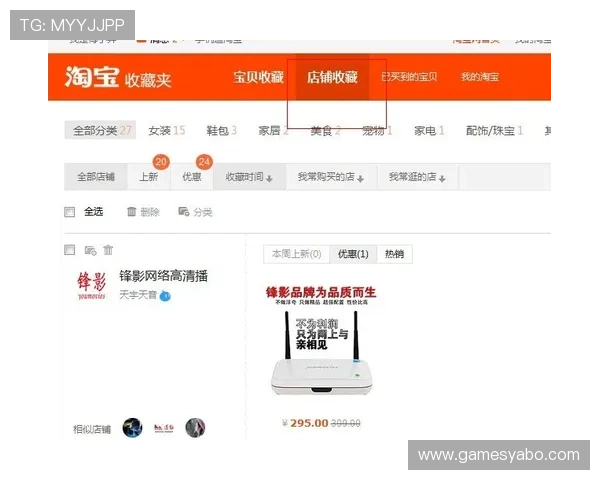Screen dimensions: 600x480
Task: Open the 锋影 store logo
Action: pos(91,285)
